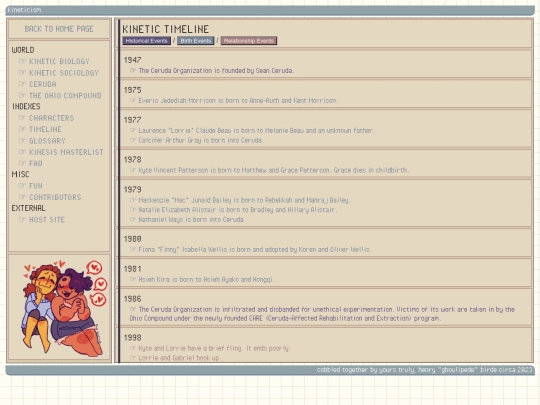
Task: Click hand bullet before Mackenzie Mac Bailey entry
Action: 133,200
